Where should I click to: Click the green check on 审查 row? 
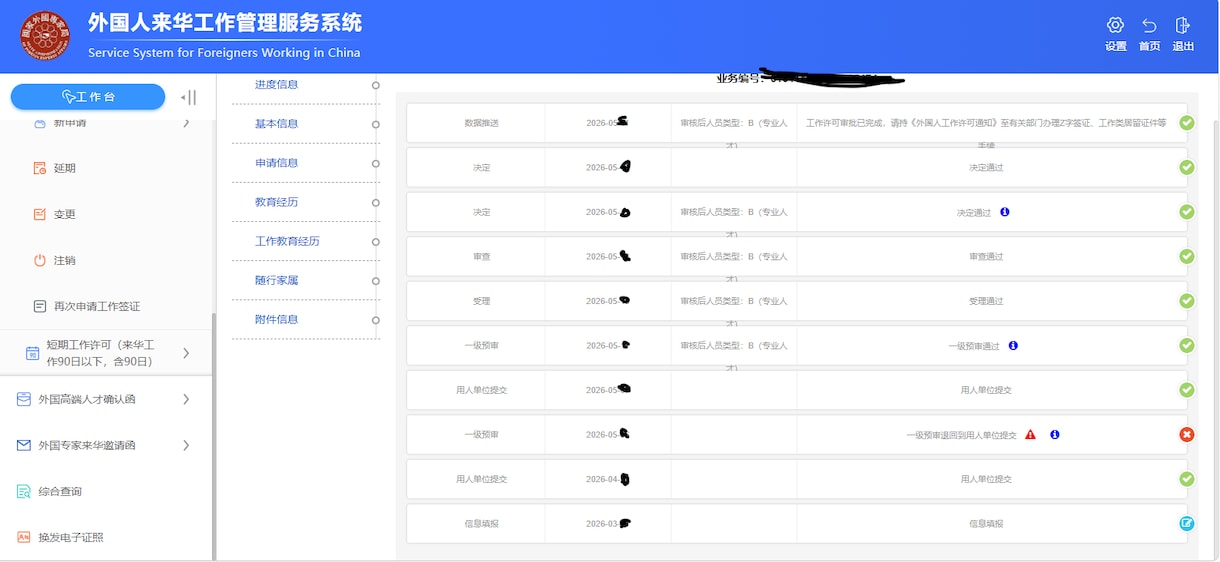click(1187, 256)
